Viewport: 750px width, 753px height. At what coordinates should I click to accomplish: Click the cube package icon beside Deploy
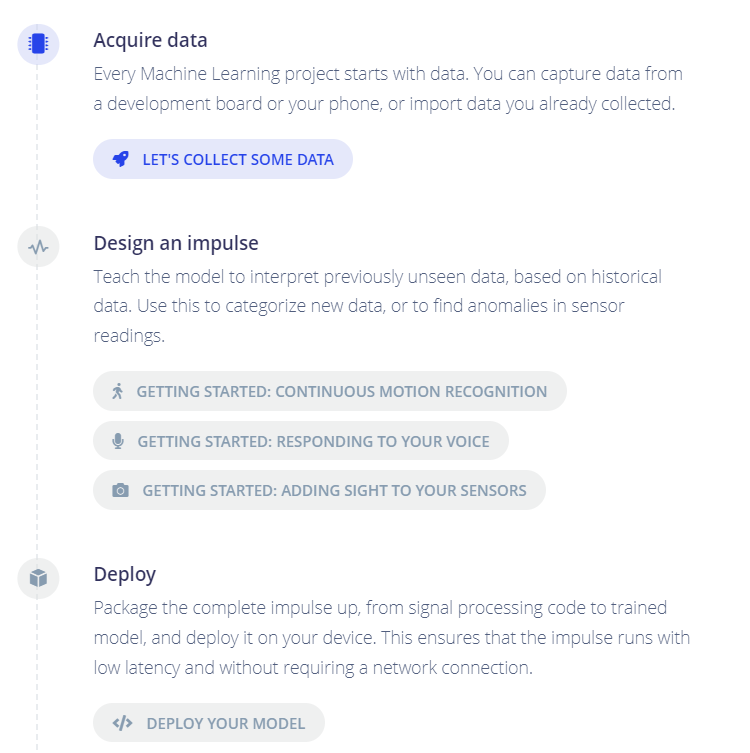[x=38, y=578]
